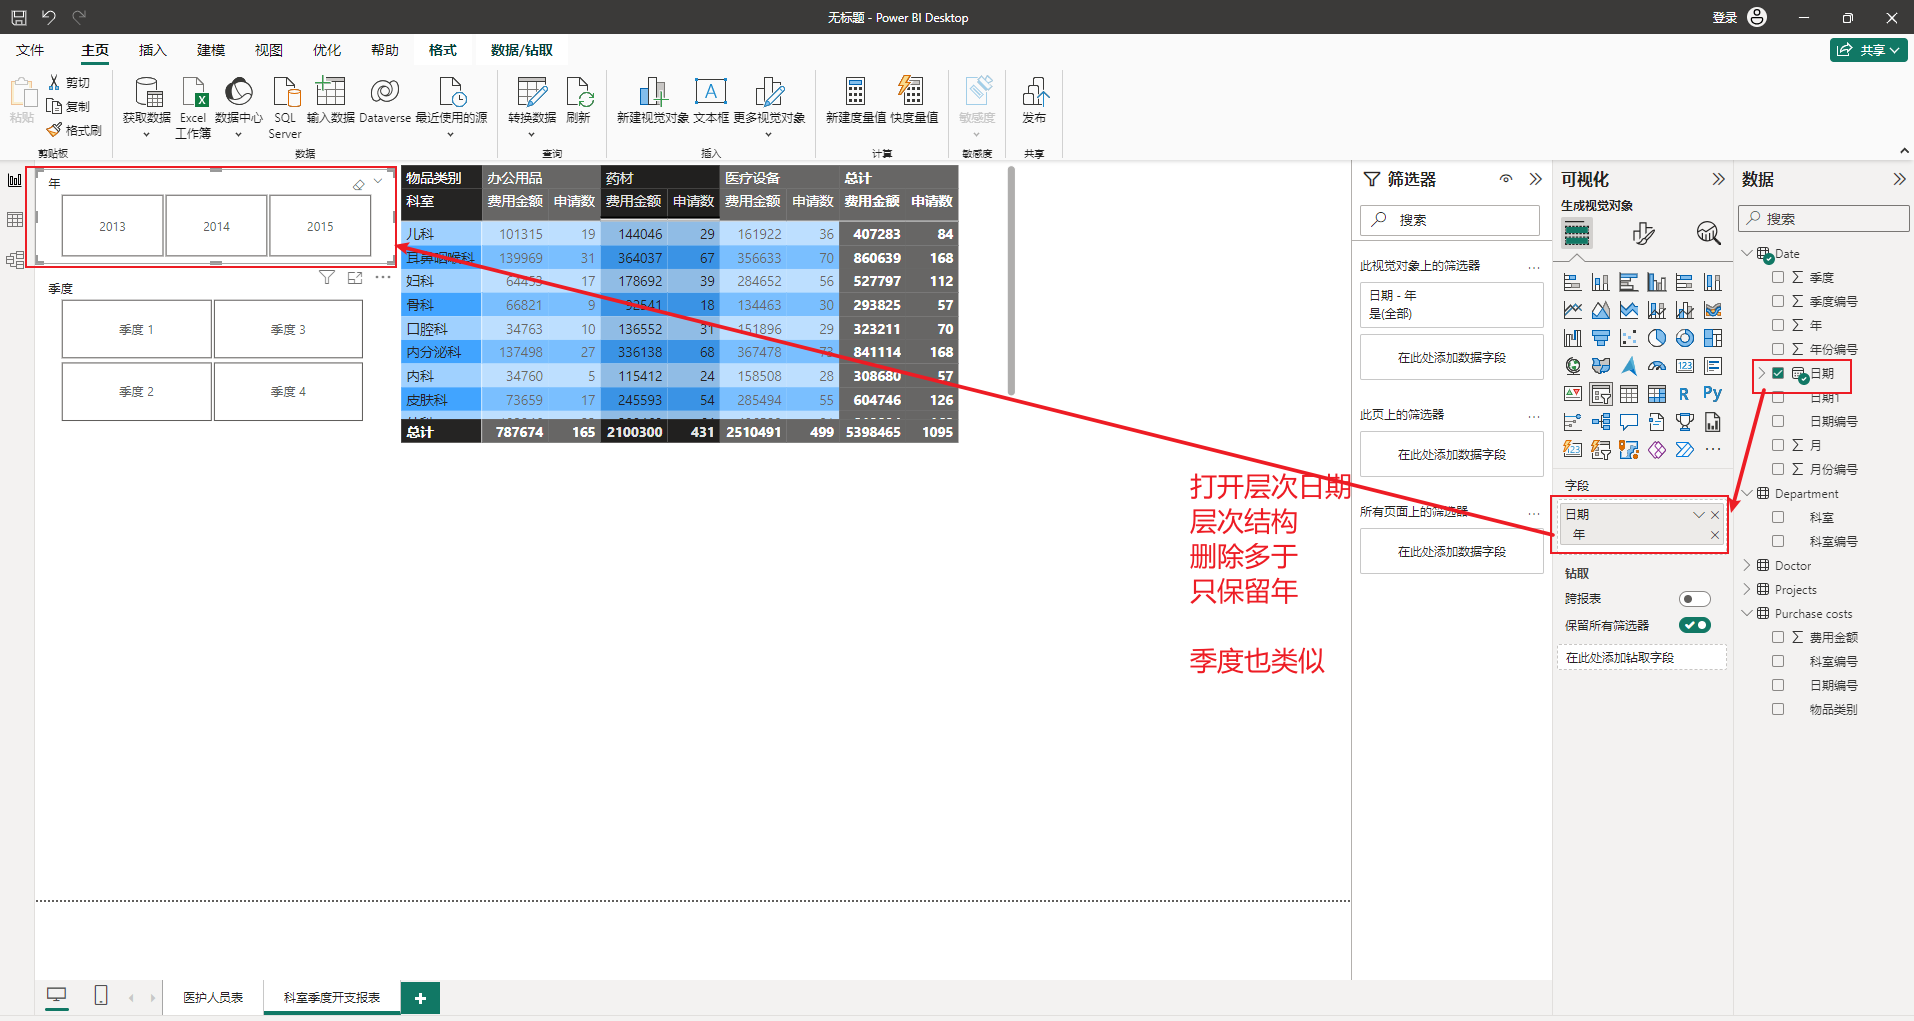Image resolution: width=1914 pixels, height=1021 pixels.
Task: Collapse the Date table in data pane
Action: pyautogui.click(x=1747, y=253)
